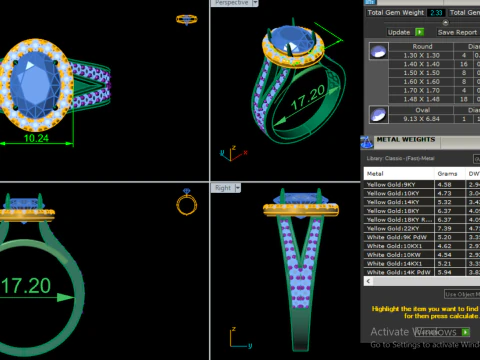
Task: Select the 1.50 X 1.50 gem row
Action: 434,73
